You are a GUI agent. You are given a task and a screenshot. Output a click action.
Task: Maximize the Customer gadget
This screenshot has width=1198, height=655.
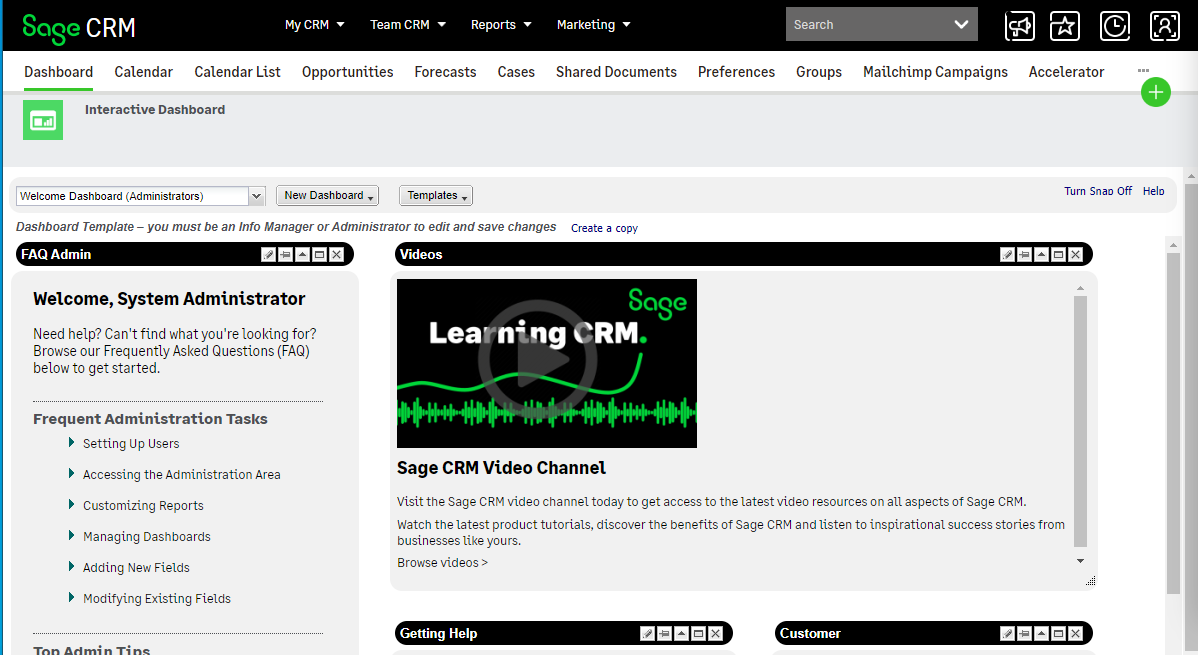click(x=1058, y=634)
